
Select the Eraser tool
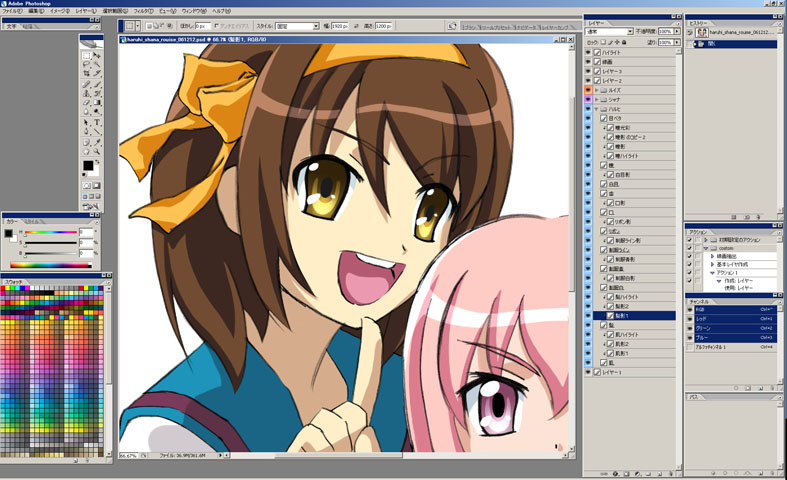pos(86,102)
